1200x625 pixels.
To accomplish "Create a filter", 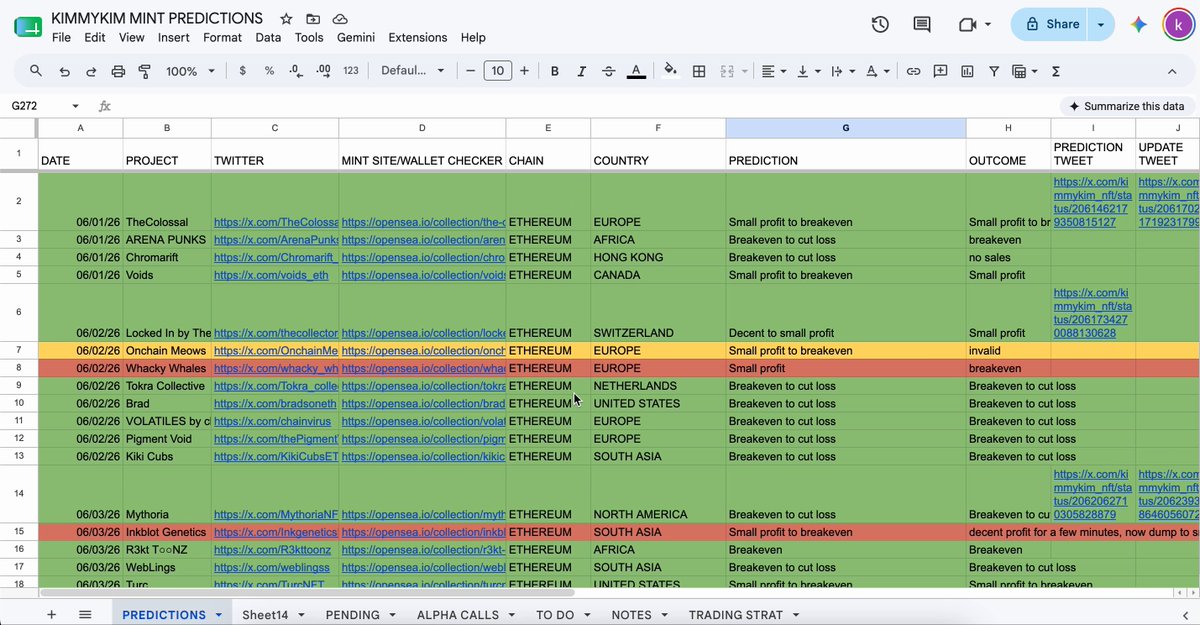I will pyautogui.click(x=994, y=71).
